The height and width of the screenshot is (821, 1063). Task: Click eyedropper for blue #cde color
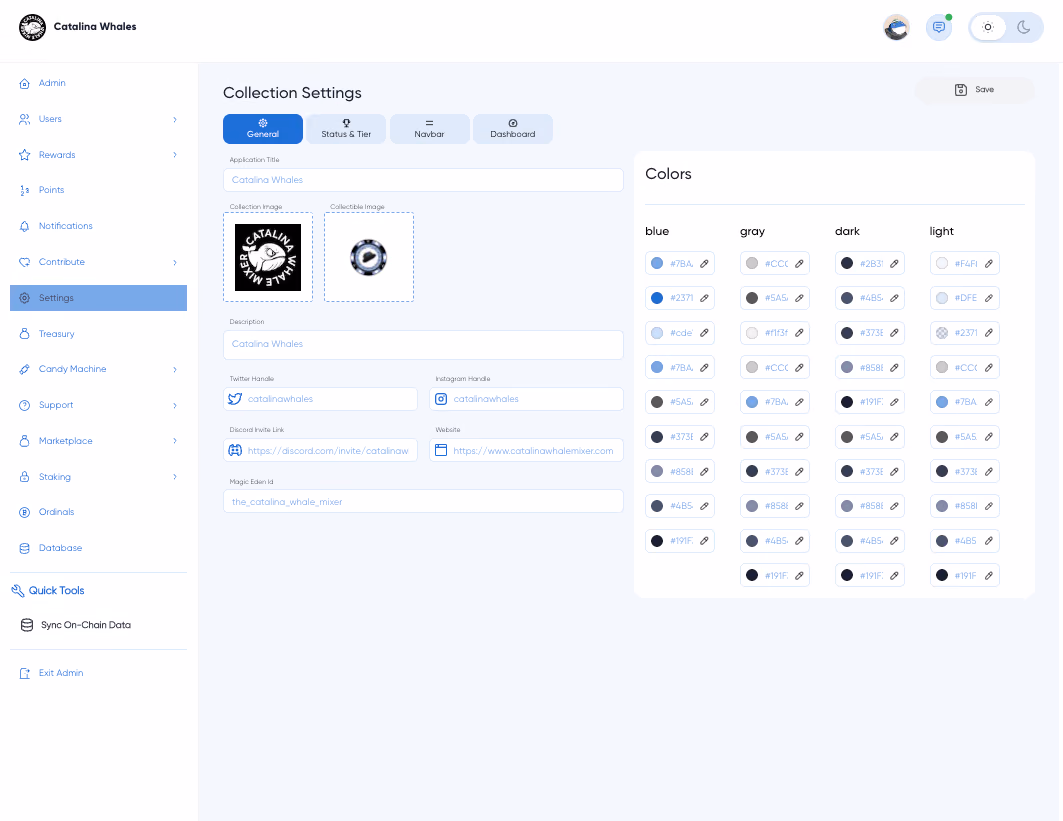704,333
